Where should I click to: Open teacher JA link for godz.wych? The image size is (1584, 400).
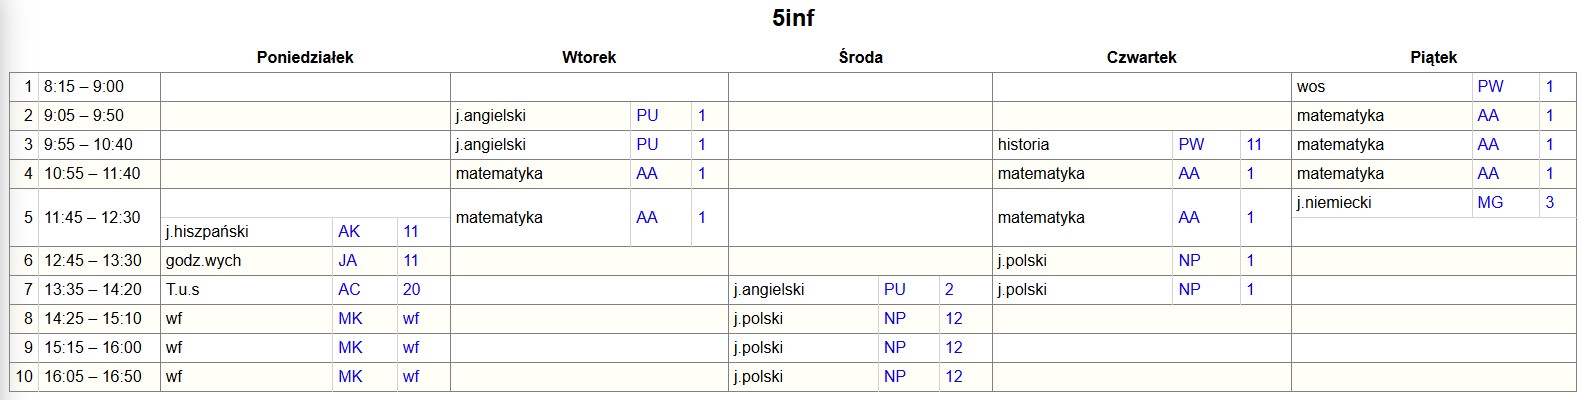tap(348, 261)
